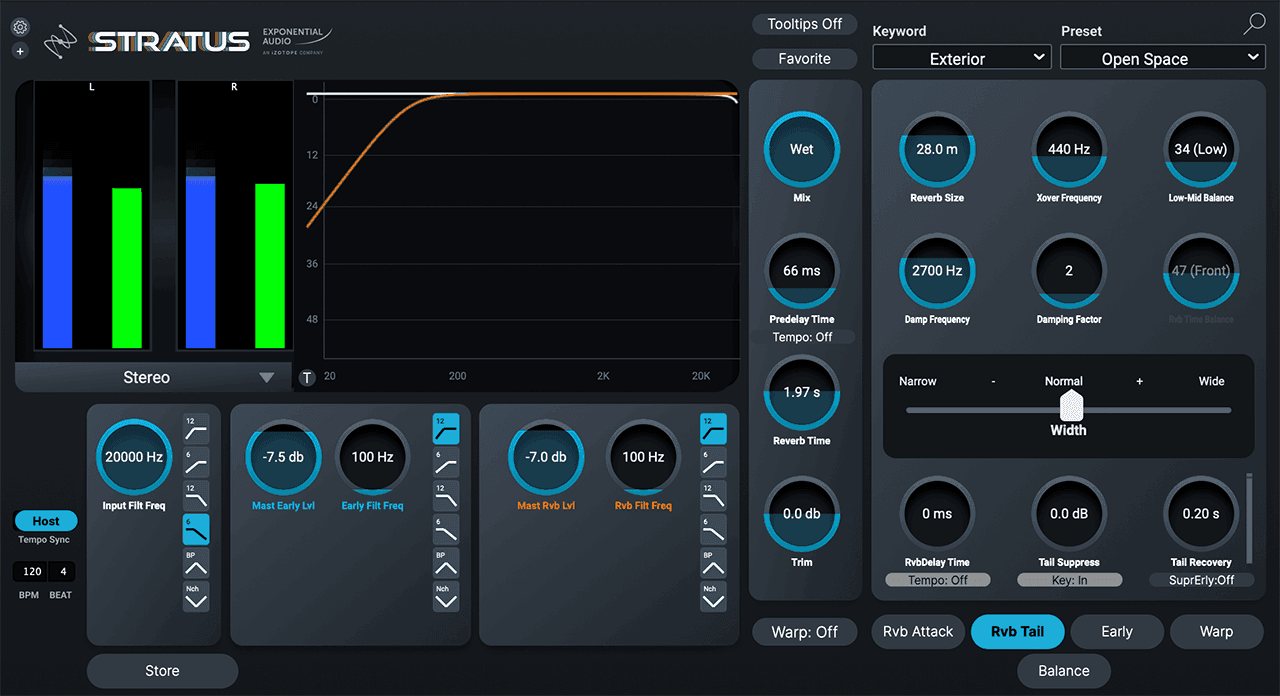
Task: Toggle Tempo: Off under Predelay Time
Action: pyautogui.click(x=802, y=337)
